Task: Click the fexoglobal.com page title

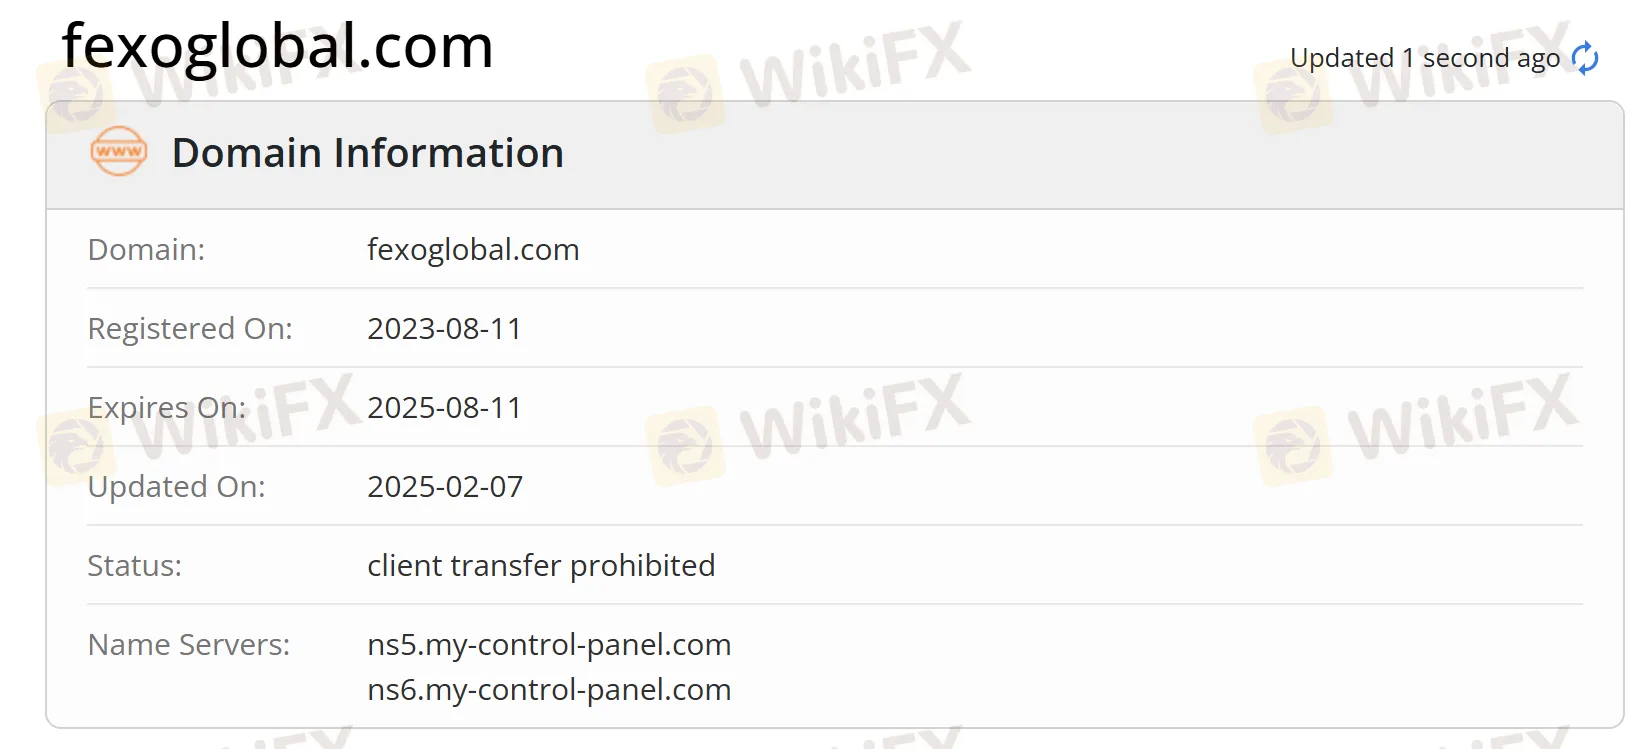Action: 277,46
